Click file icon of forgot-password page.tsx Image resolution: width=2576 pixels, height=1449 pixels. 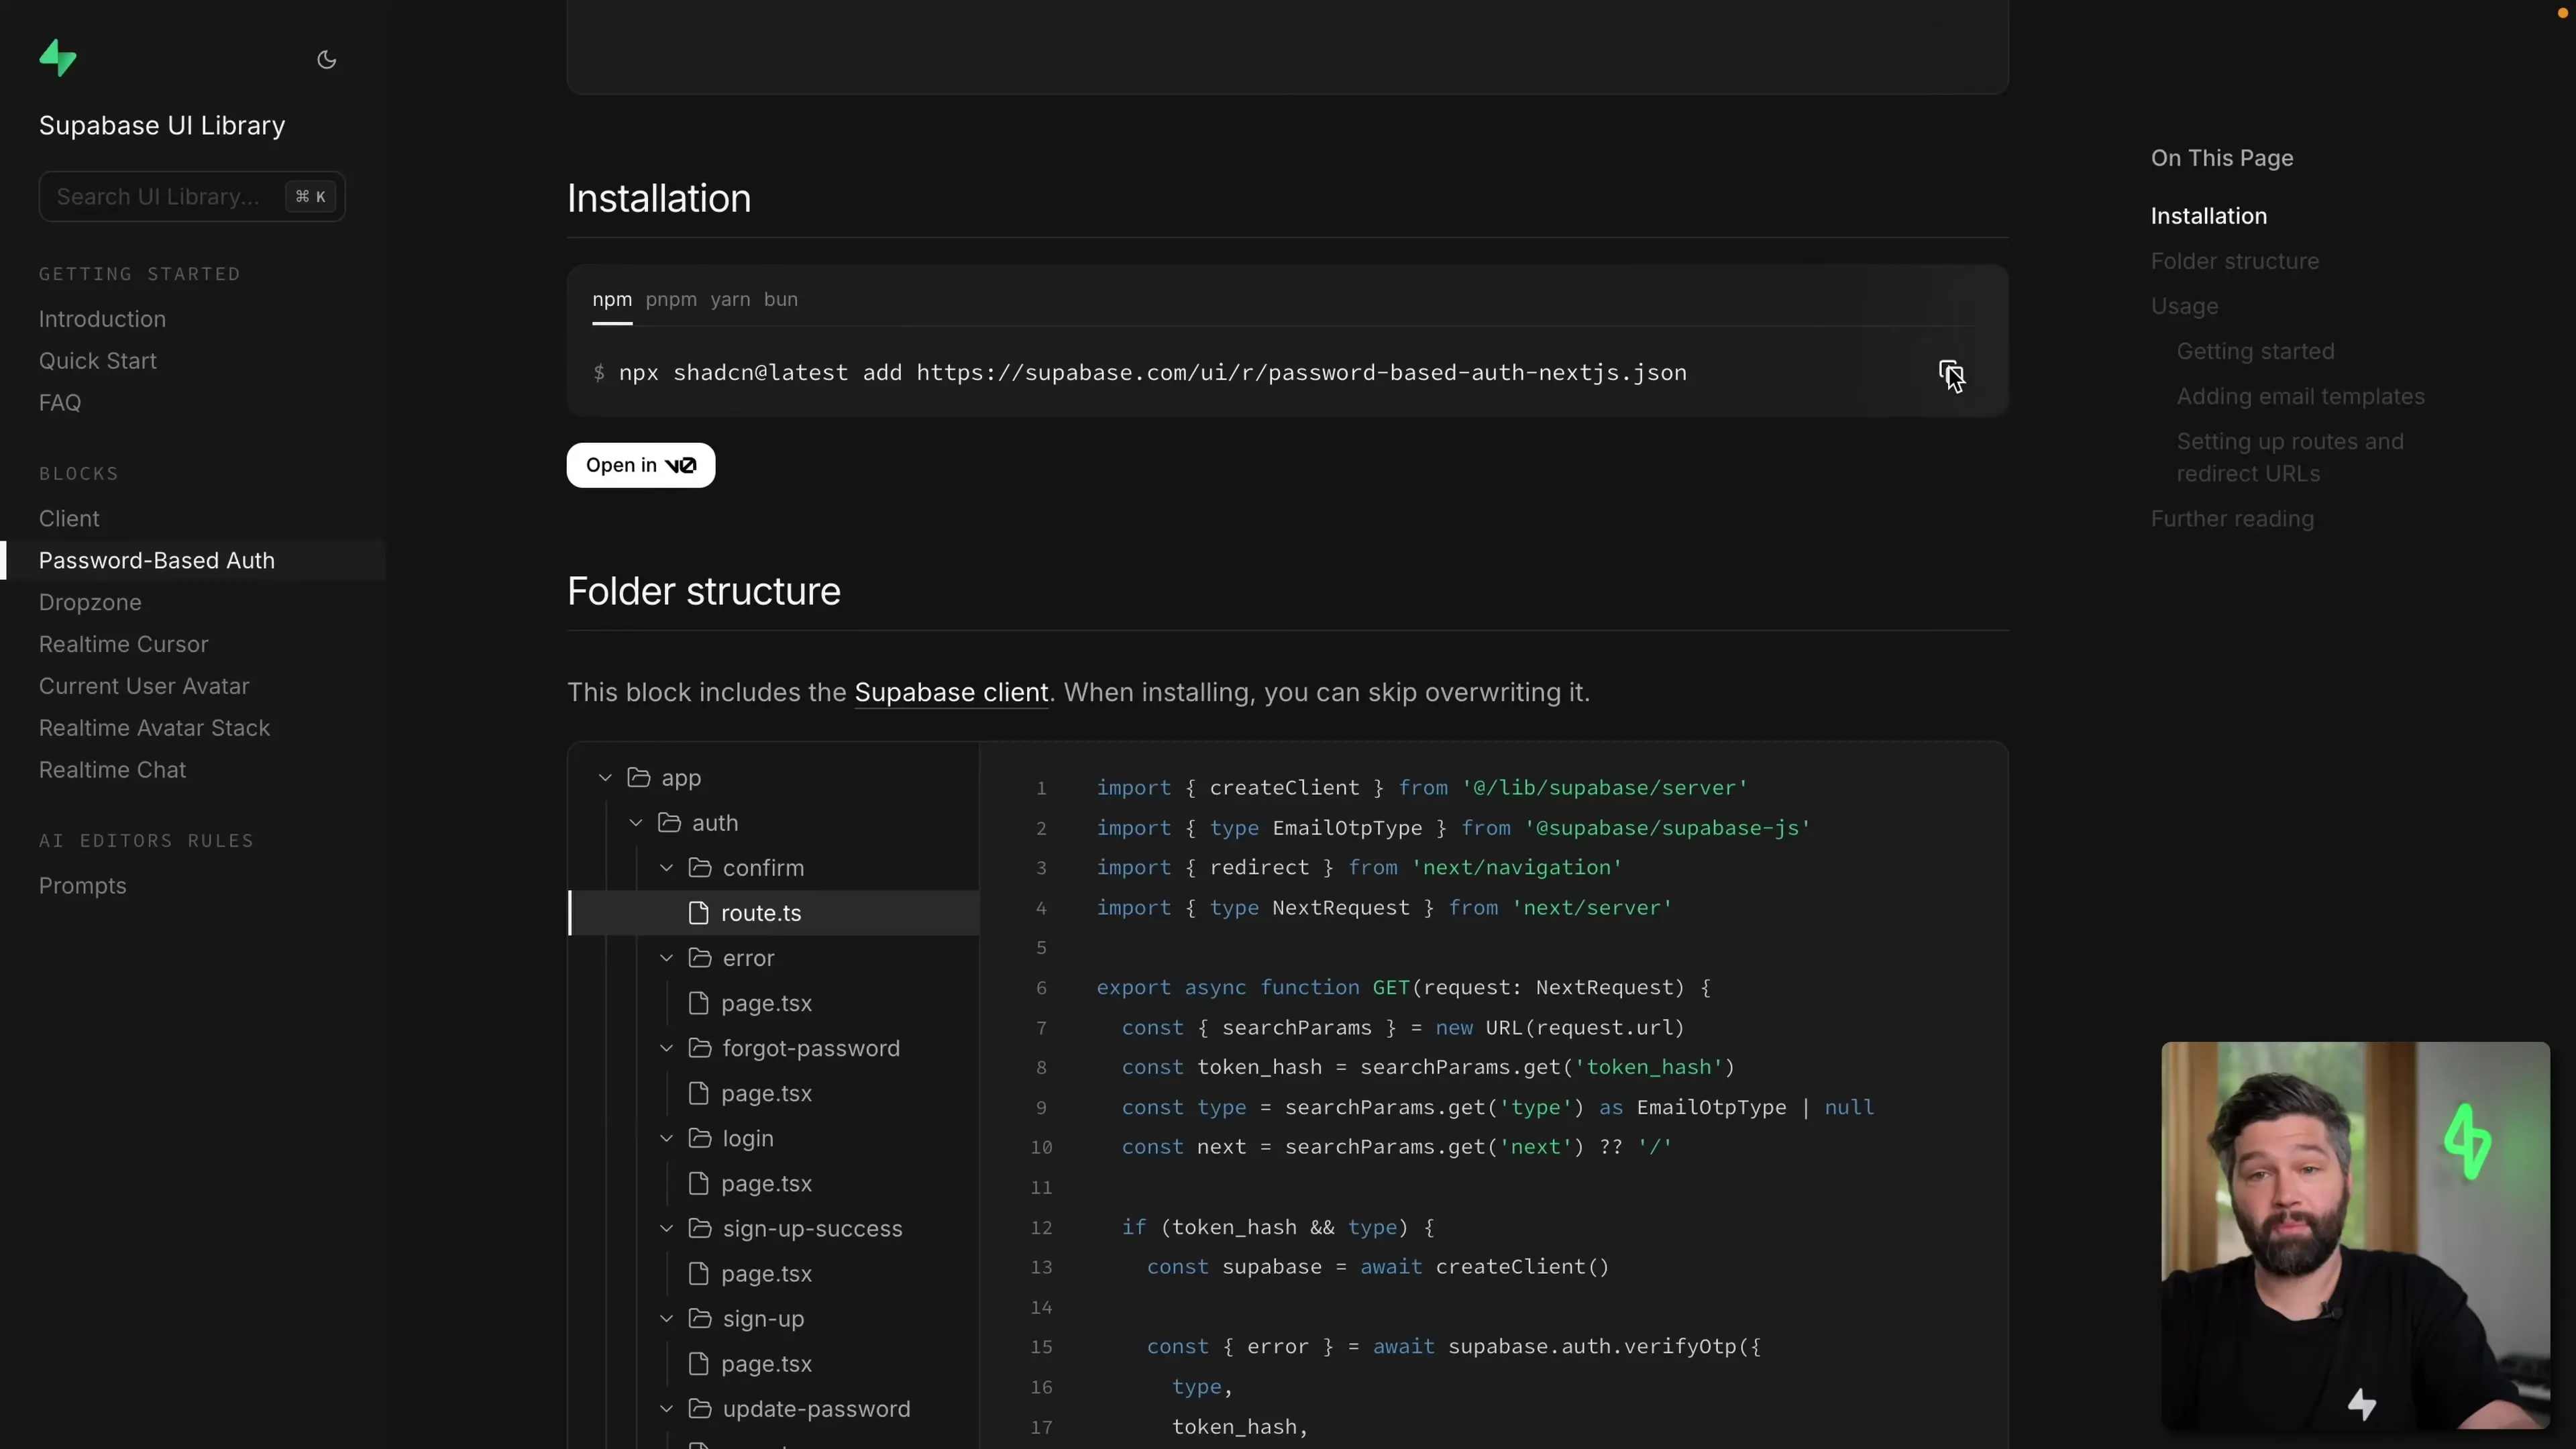[x=699, y=1093]
